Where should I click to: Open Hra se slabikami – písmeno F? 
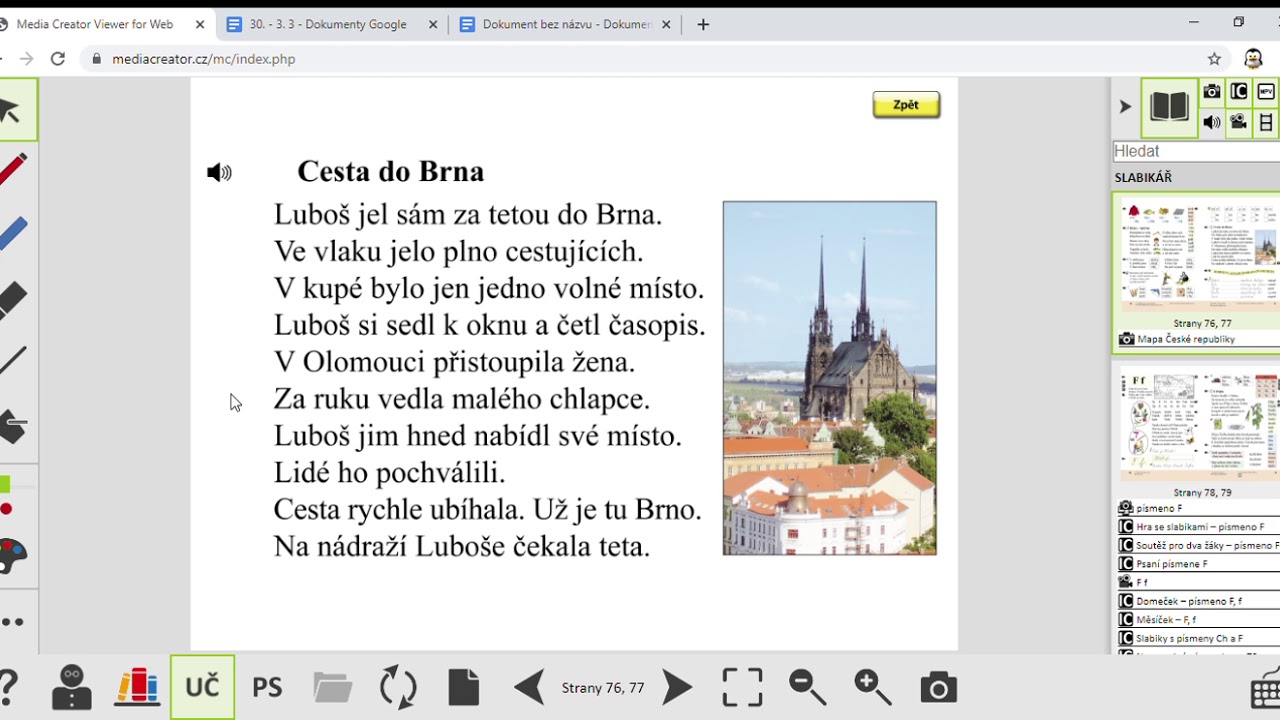coord(1198,527)
